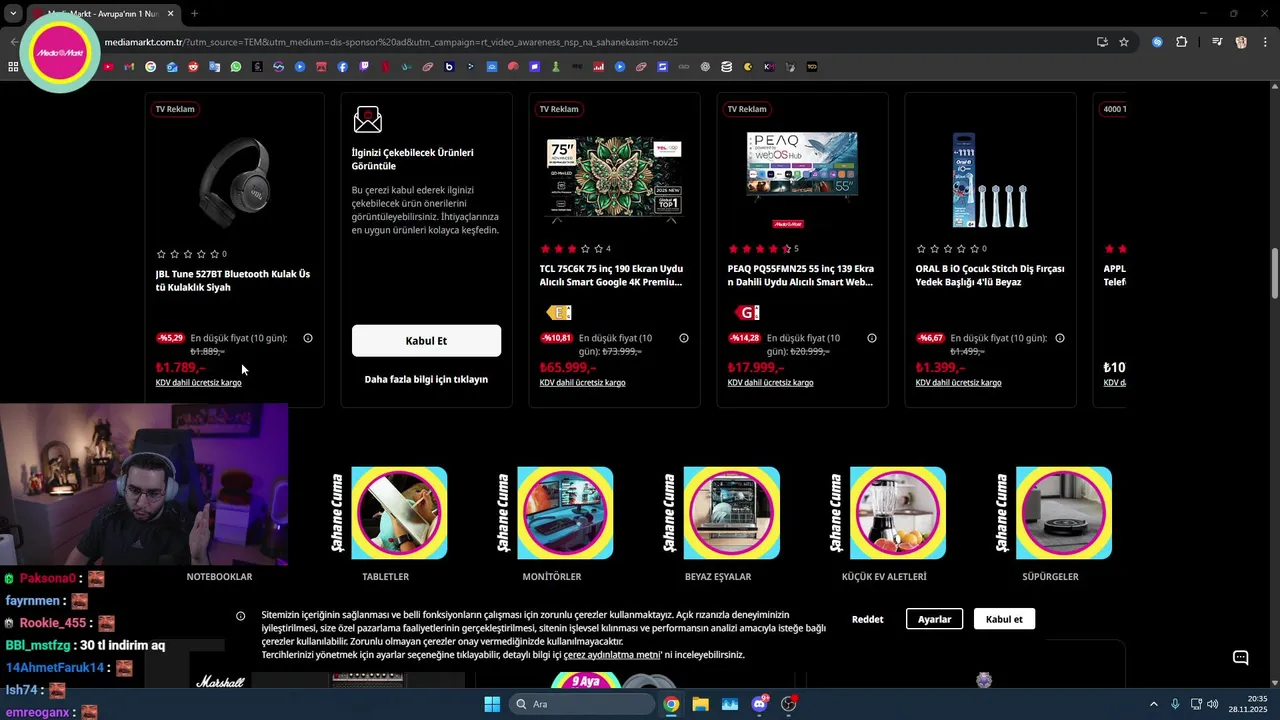This screenshot has height=720, width=1280.
Task: Click KDV dahil ücretsiz kargo under JBL price
Action: (x=198, y=383)
